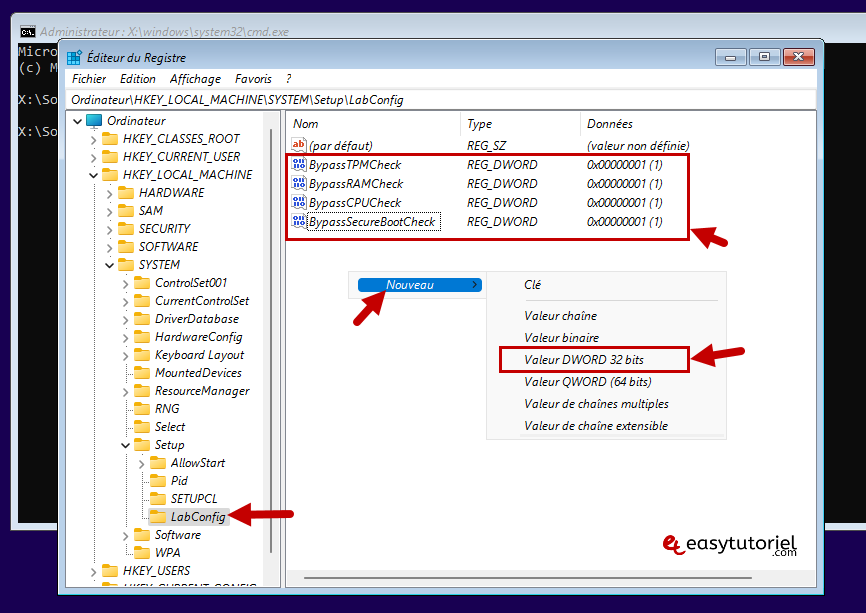Choose Valeur DWORD 32 bits from submenu
Viewport: 866px width, 613px height.
[x=584, y=360]
